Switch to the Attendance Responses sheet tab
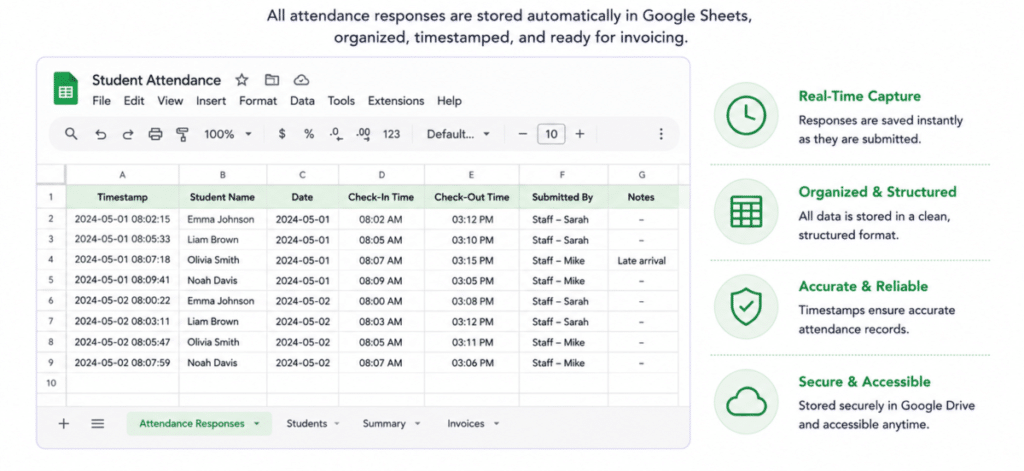 pyautogui.click(x=199, y=423)
